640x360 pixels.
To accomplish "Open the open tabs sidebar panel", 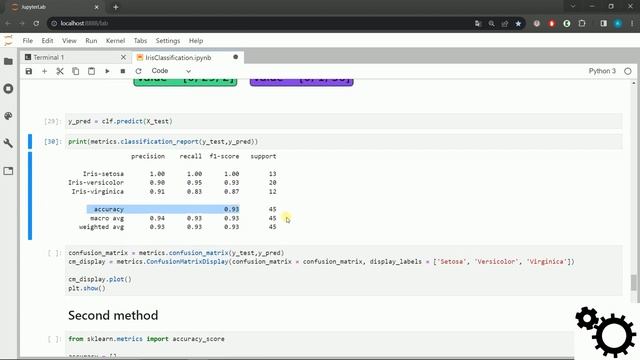I will click(8, 171).
